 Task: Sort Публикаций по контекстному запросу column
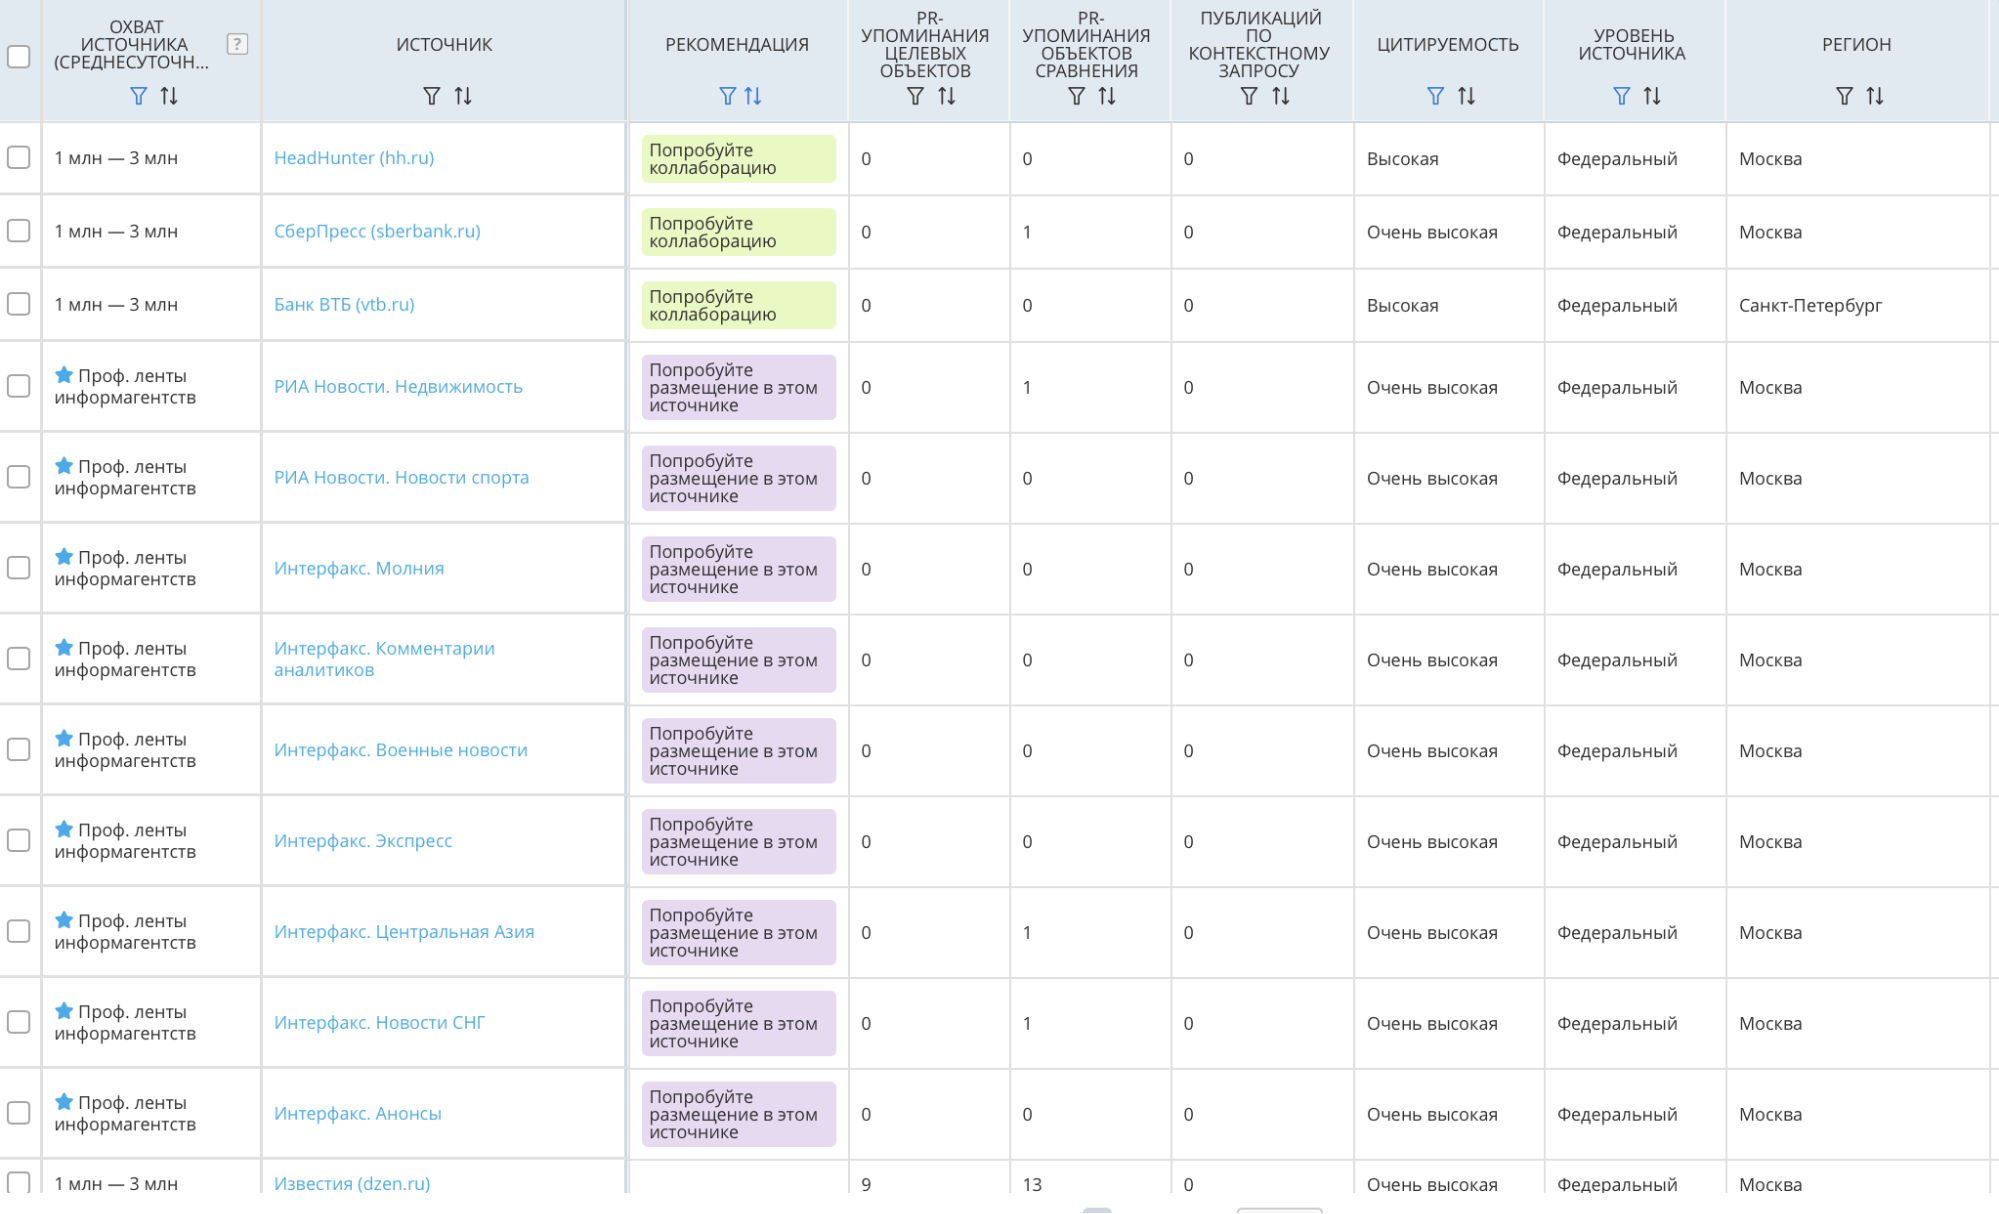pos(1281,96)
